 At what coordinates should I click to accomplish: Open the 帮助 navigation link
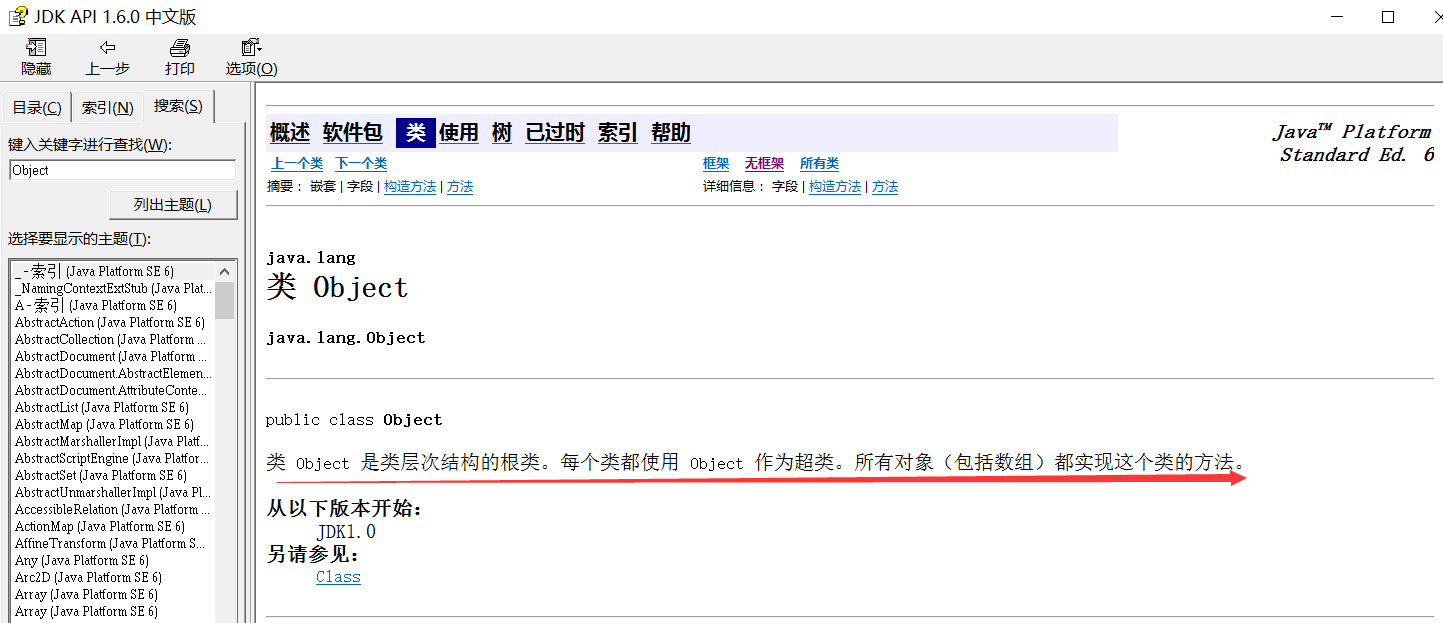tap(671, 132)
